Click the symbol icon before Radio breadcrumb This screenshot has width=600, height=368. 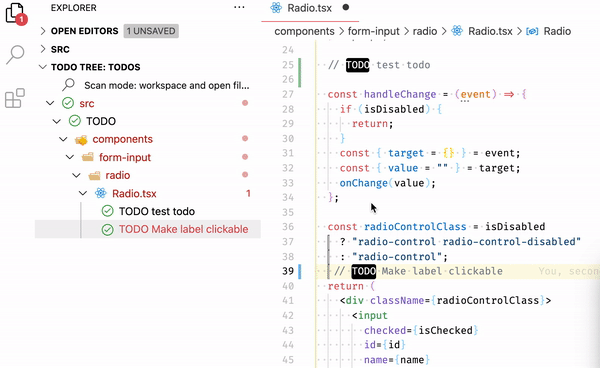(532, 31)
